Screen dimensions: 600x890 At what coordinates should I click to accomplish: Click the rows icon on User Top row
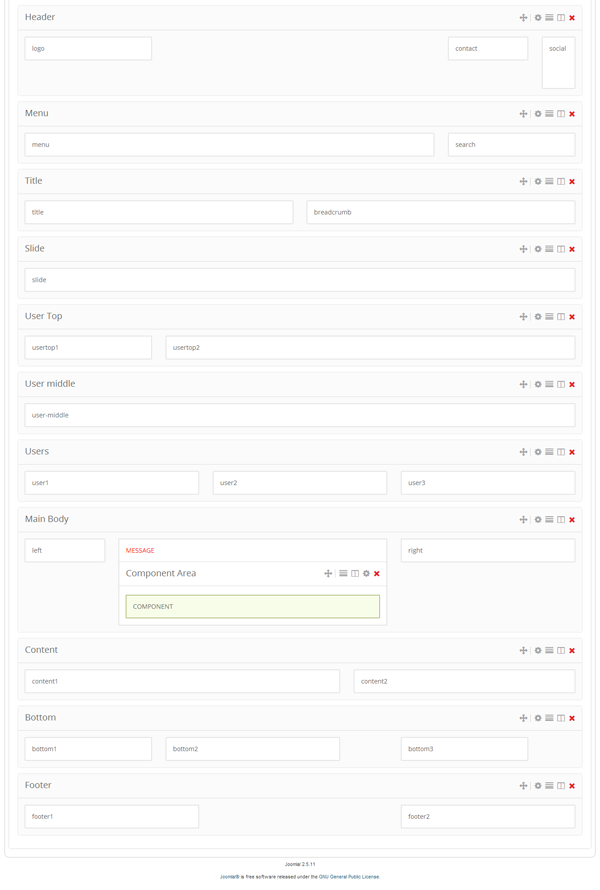pyautogui.click(x=549, y=317)
